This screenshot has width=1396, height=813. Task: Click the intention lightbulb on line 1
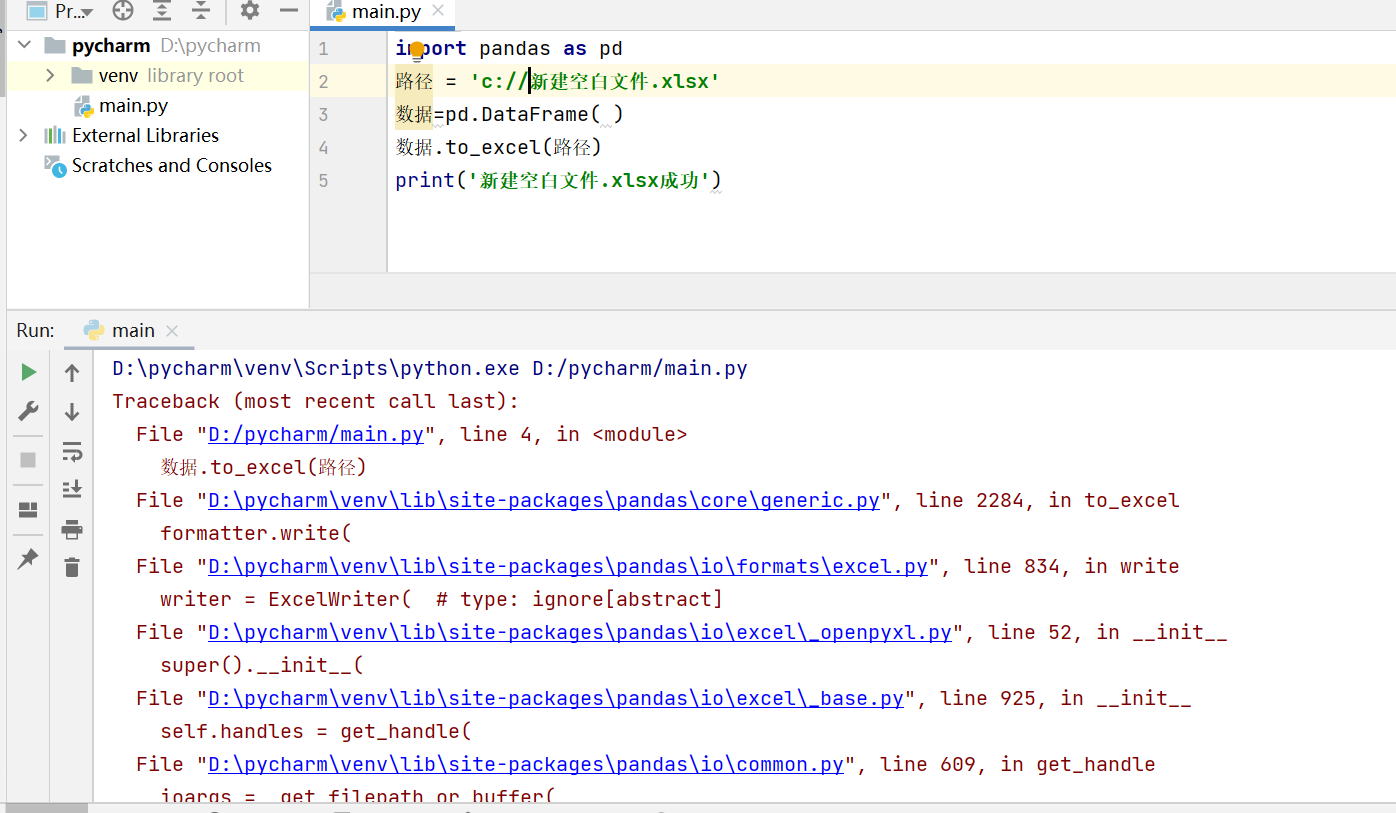[417, 49]
